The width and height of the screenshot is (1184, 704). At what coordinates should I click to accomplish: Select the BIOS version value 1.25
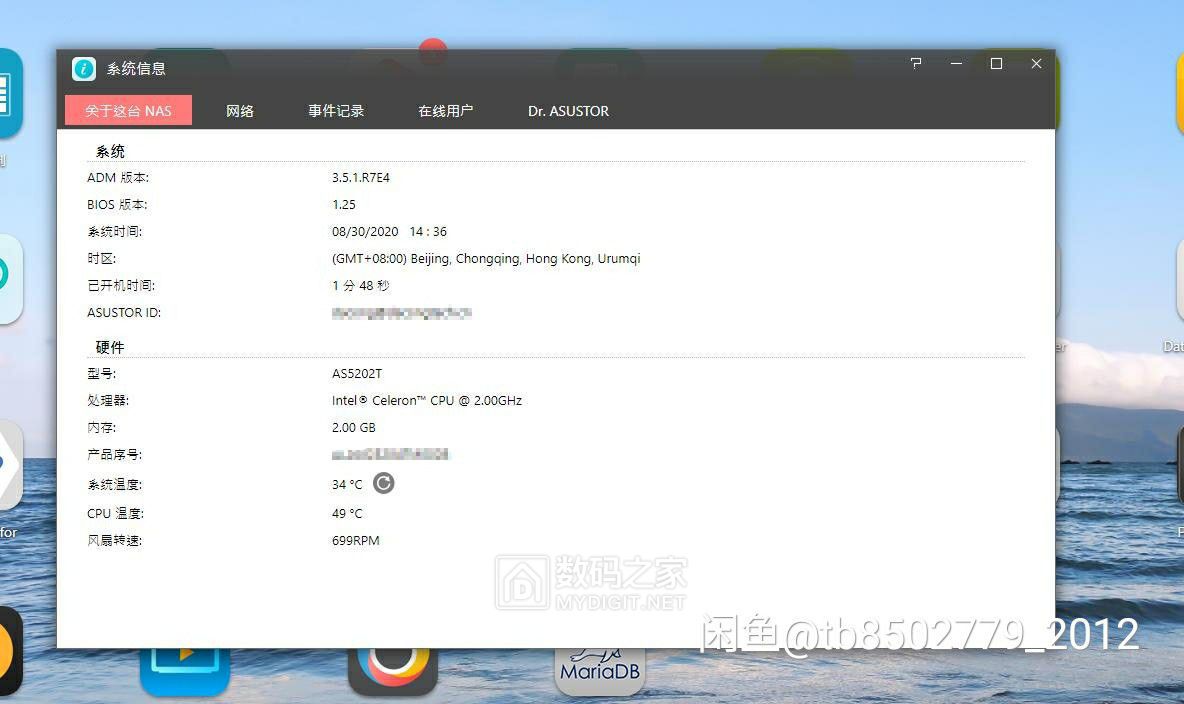(x=344, y=205)
